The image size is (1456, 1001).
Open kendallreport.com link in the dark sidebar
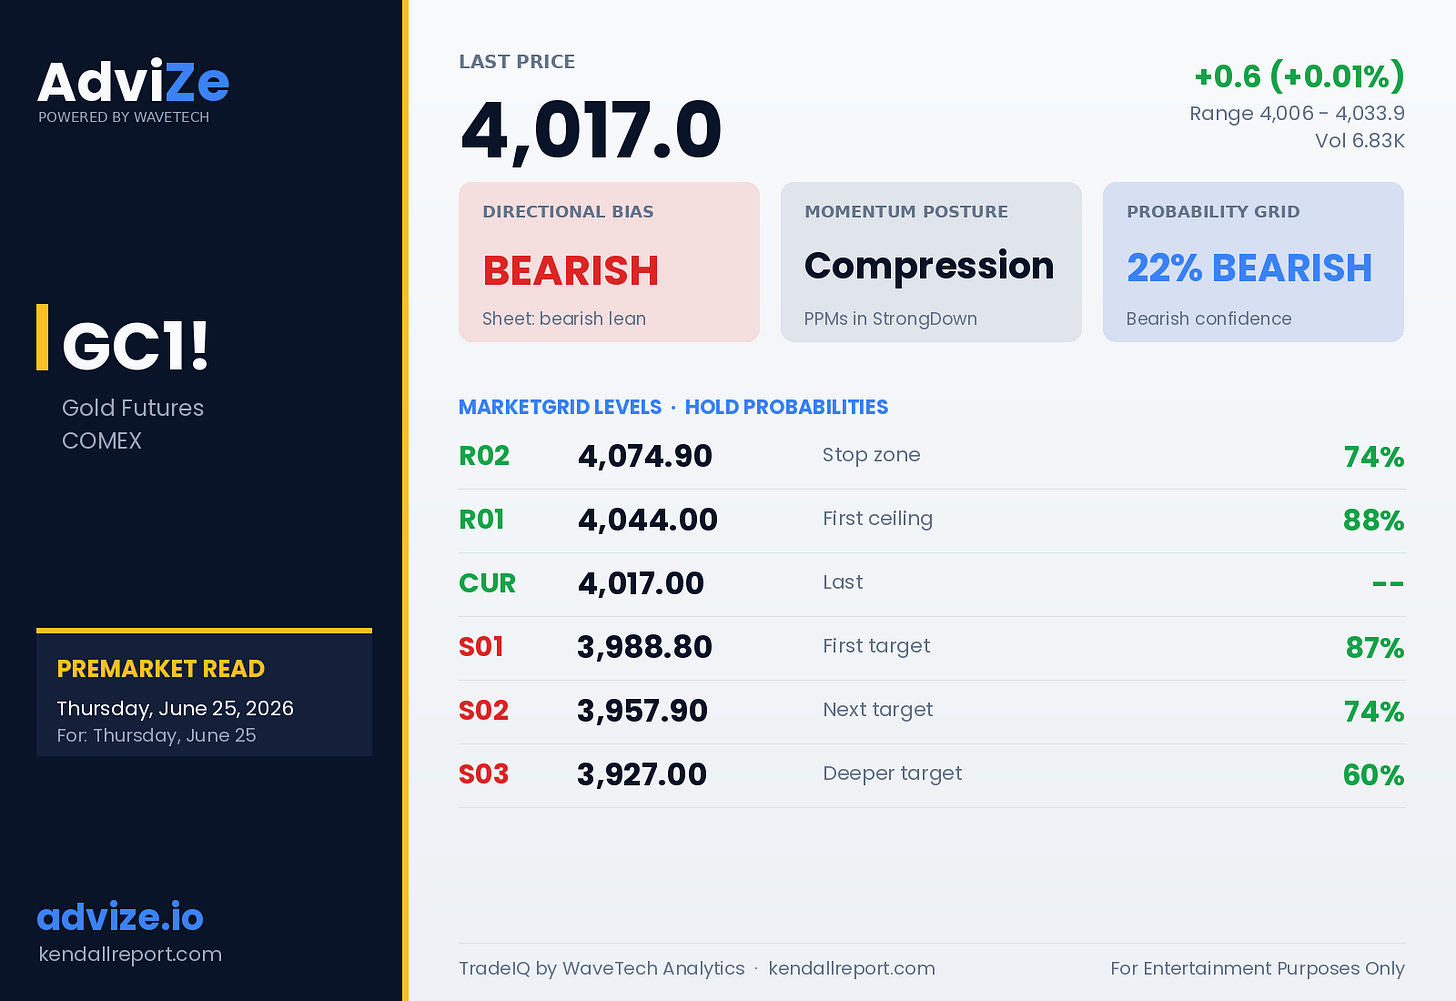[x=130, y=954]
